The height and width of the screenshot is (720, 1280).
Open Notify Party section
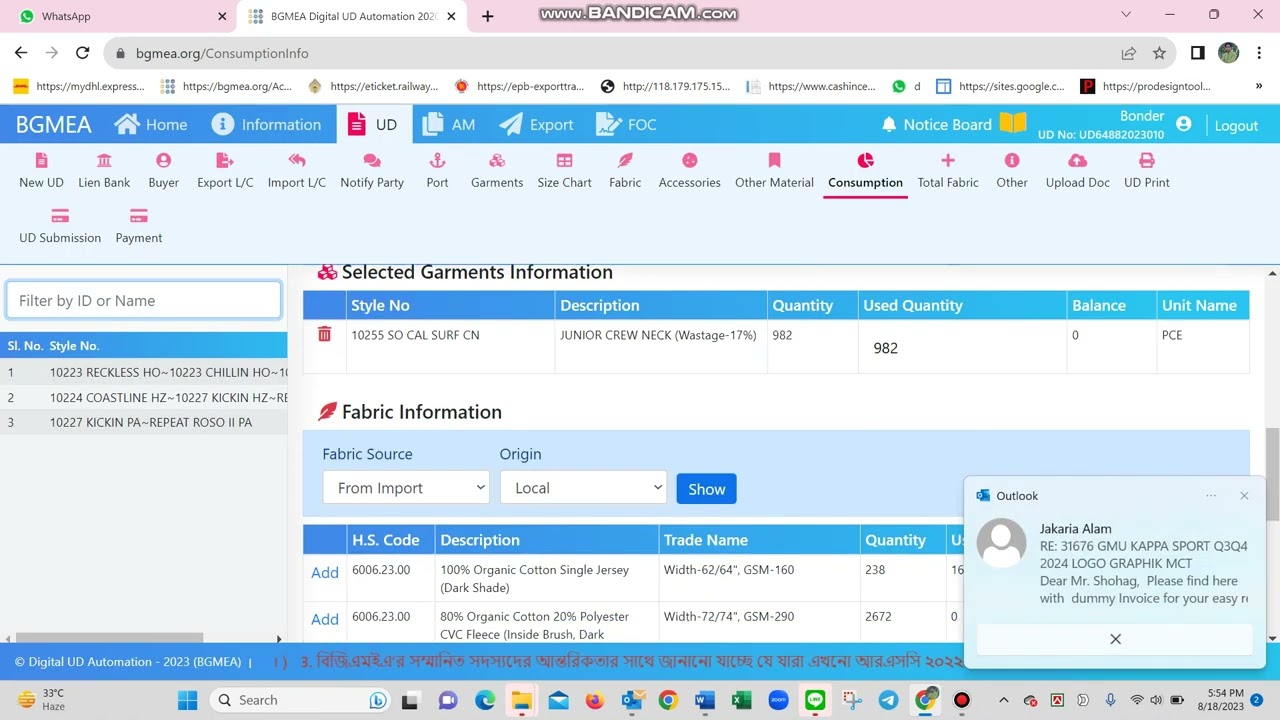(372, 171)
